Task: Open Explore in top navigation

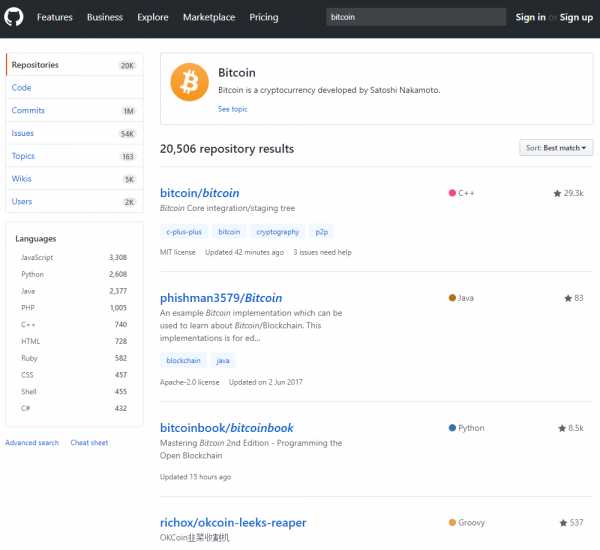Action: pyautogui.click(x=153, y=17)
